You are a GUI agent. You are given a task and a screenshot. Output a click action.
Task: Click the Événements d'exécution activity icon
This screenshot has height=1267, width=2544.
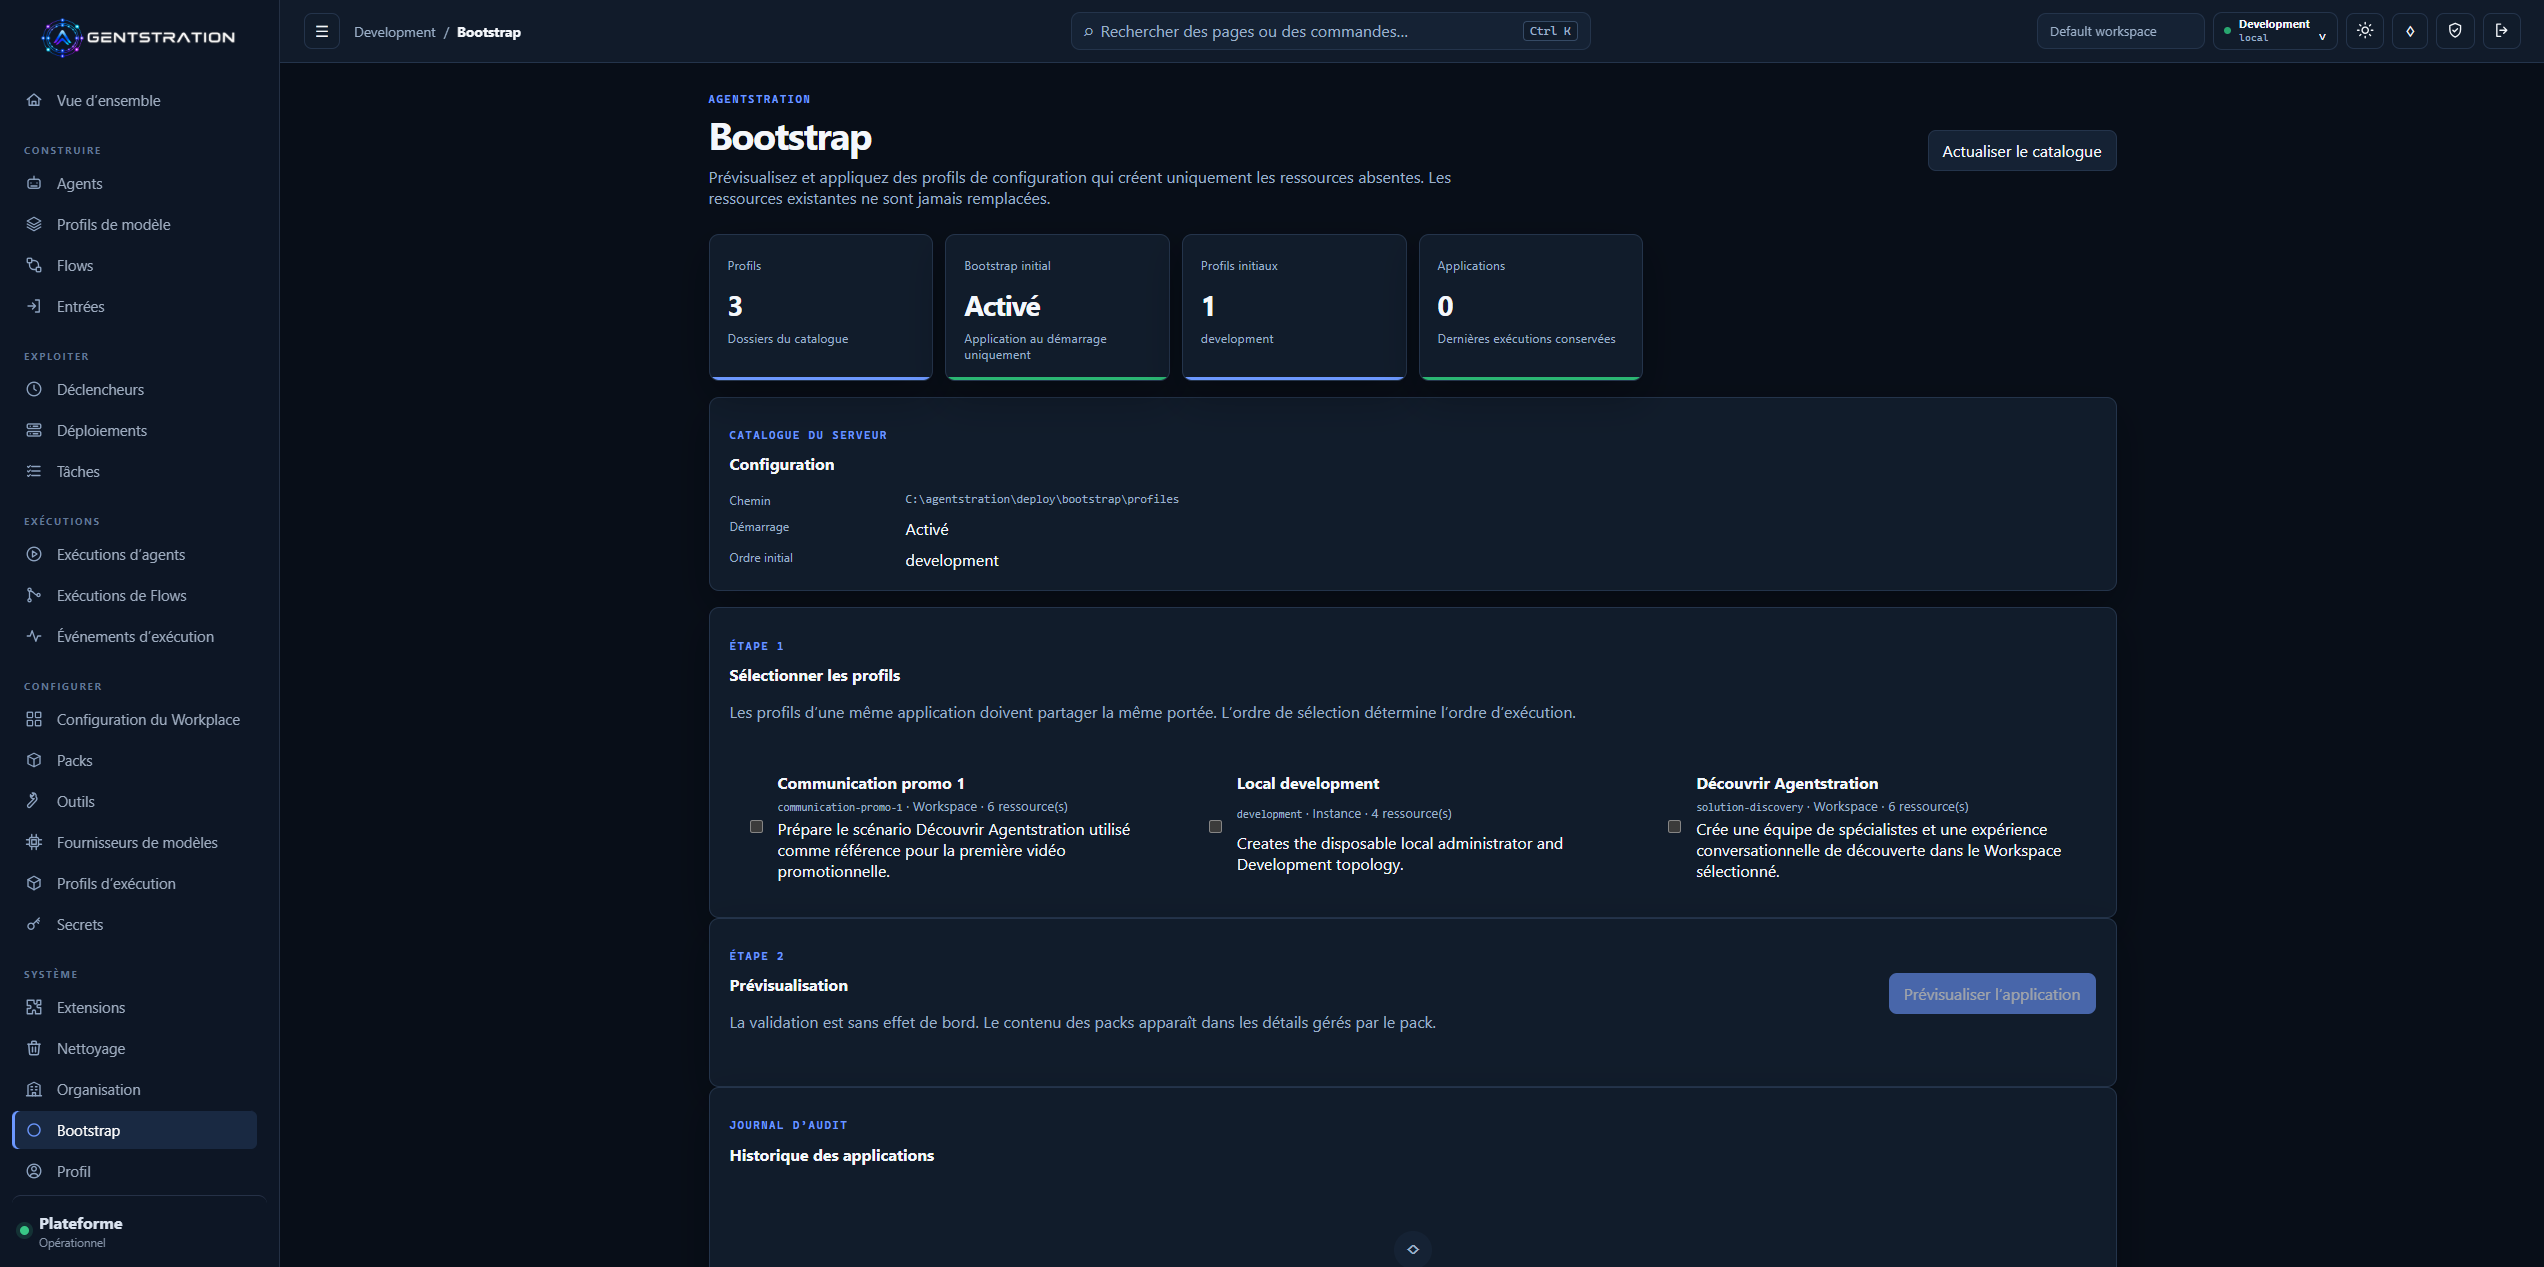point(34,636)
